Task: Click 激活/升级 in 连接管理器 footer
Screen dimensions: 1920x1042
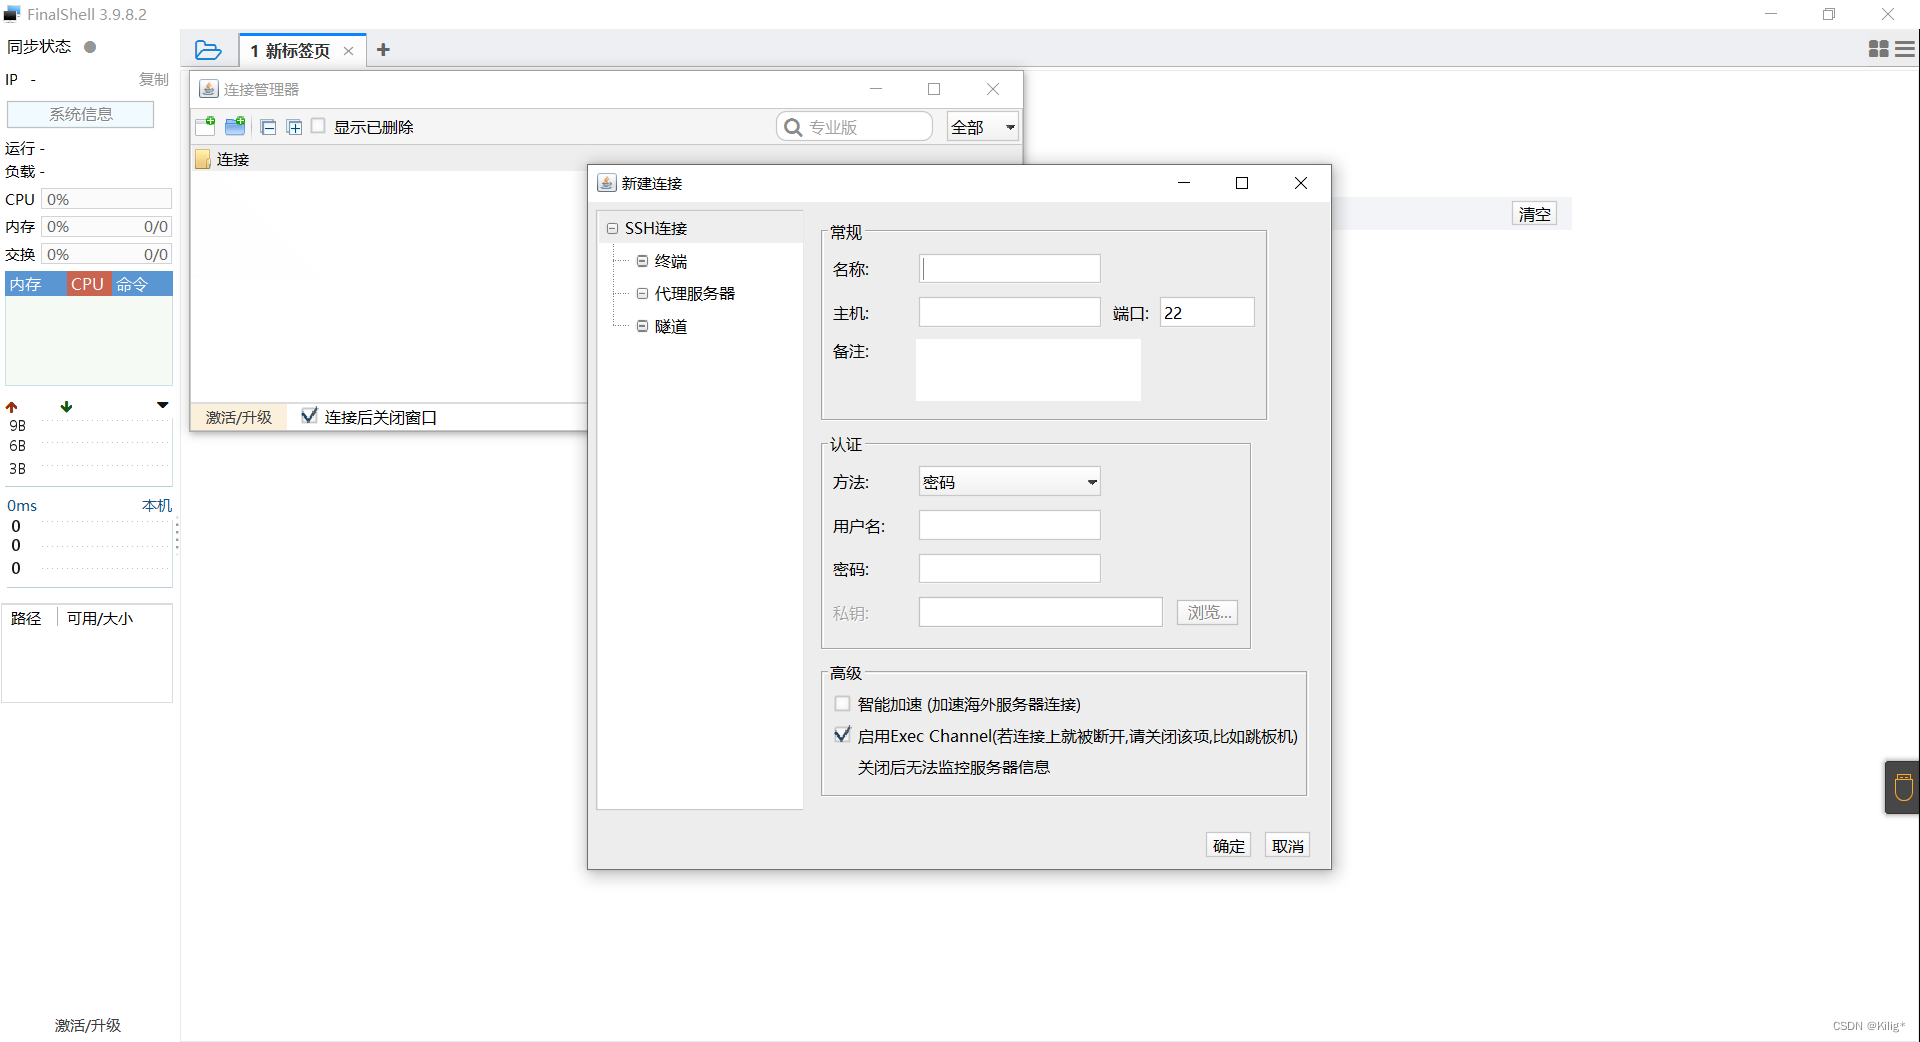Action: point(239,417)
